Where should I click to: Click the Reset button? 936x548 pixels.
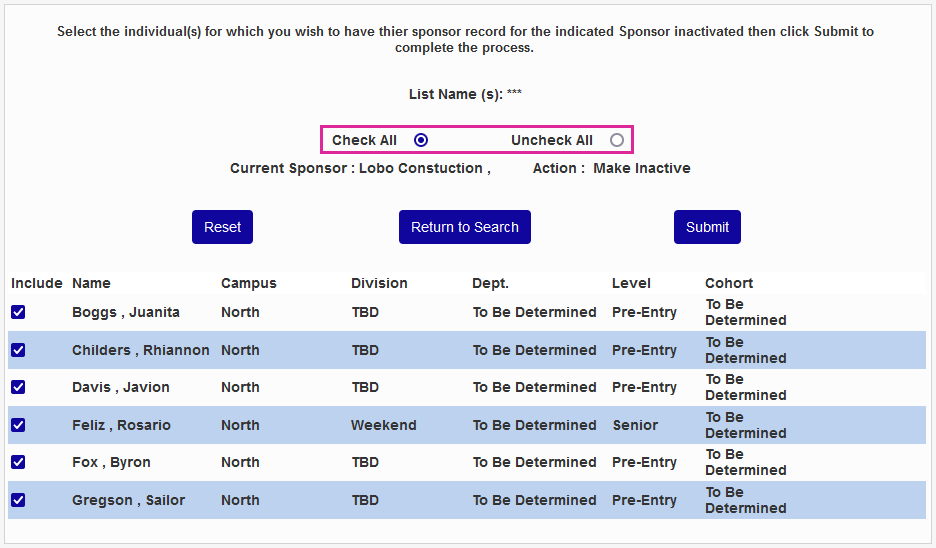coord(222,227)
